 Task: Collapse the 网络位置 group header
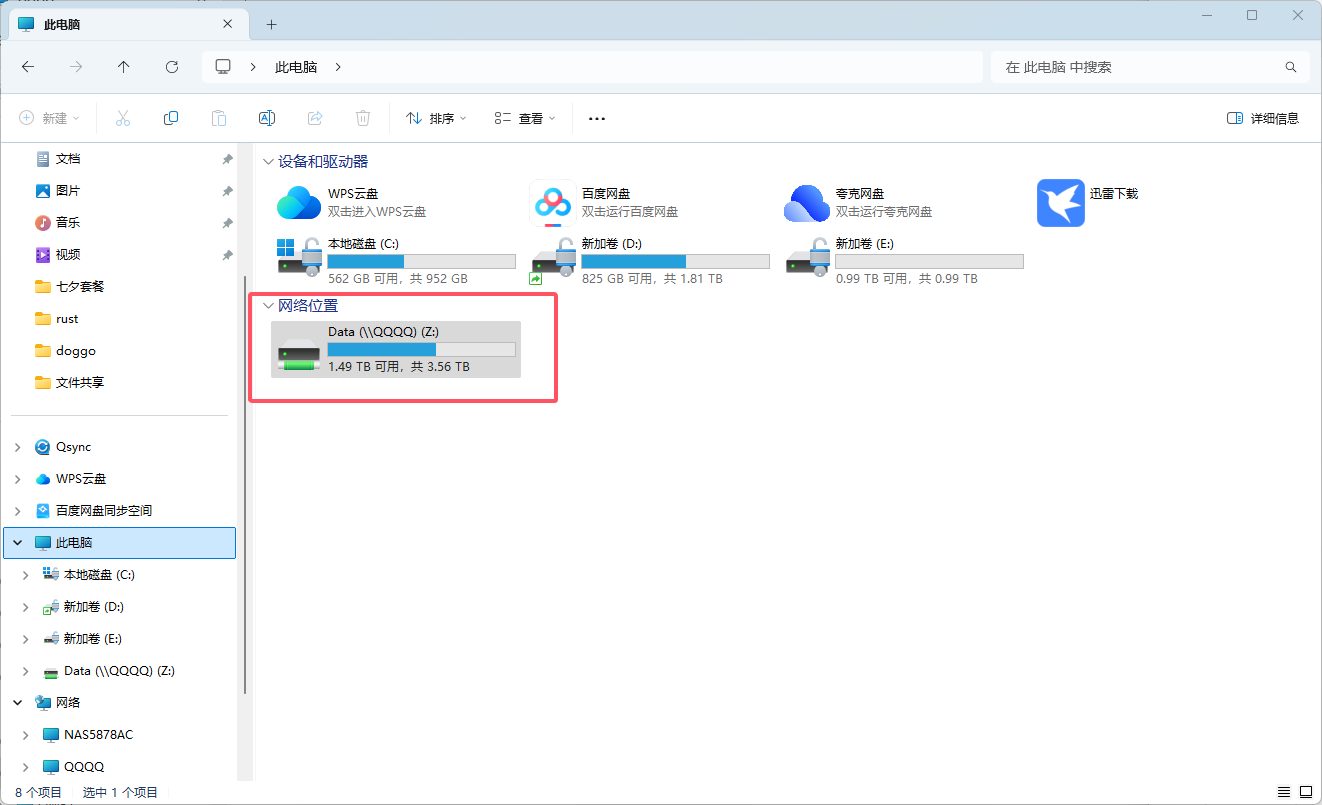tap(267, 306)
